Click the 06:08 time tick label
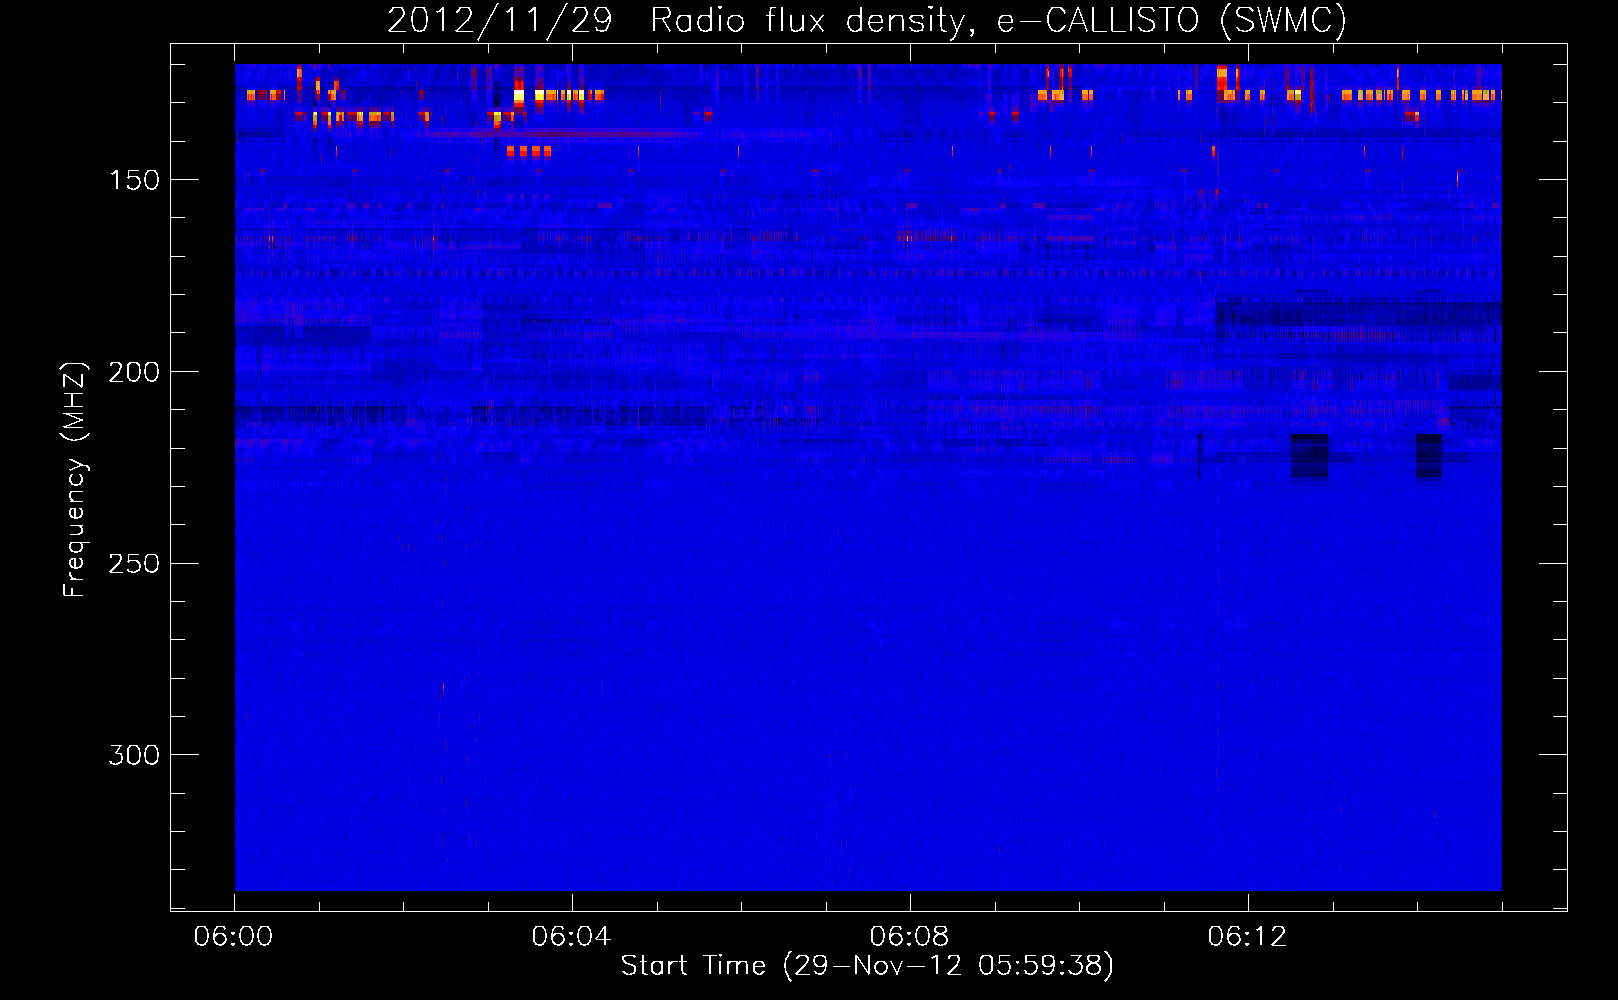Viewport: 1618px width, 1000px height. pyautogui.click(x=909, y=936)
